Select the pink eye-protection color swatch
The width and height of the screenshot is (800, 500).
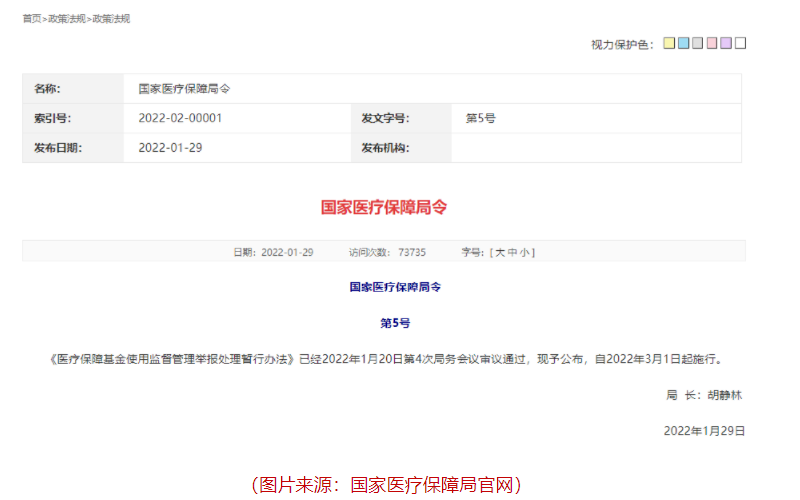[x=712, y=43]
